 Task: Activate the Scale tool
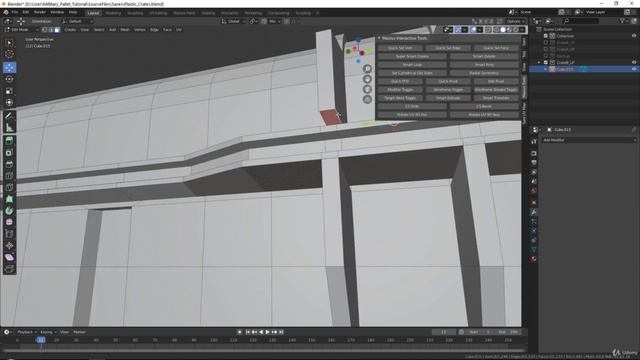(9, 91)
